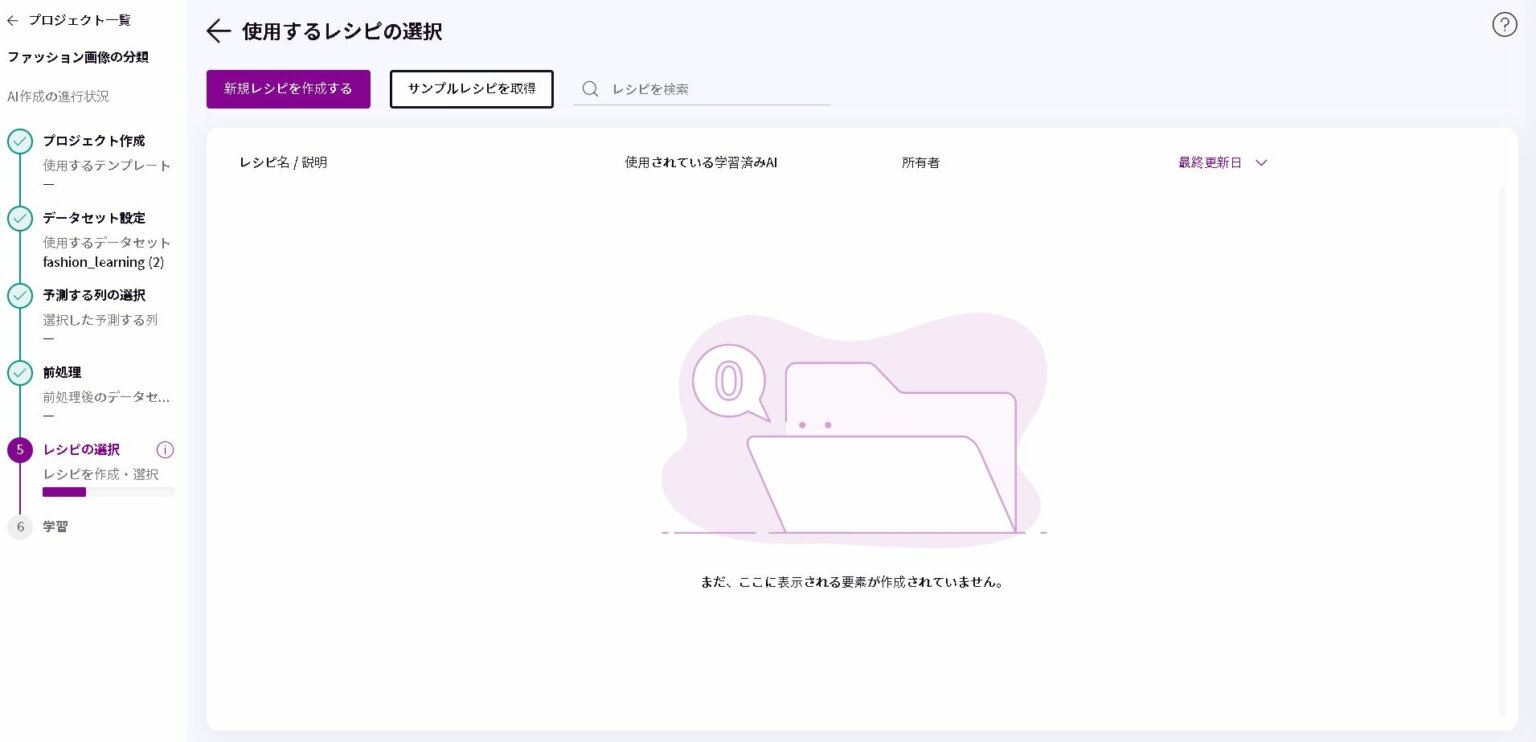Sort by 最終更新日 column header
Screen dimensions: 1536x742
(x=1209, y=163)
